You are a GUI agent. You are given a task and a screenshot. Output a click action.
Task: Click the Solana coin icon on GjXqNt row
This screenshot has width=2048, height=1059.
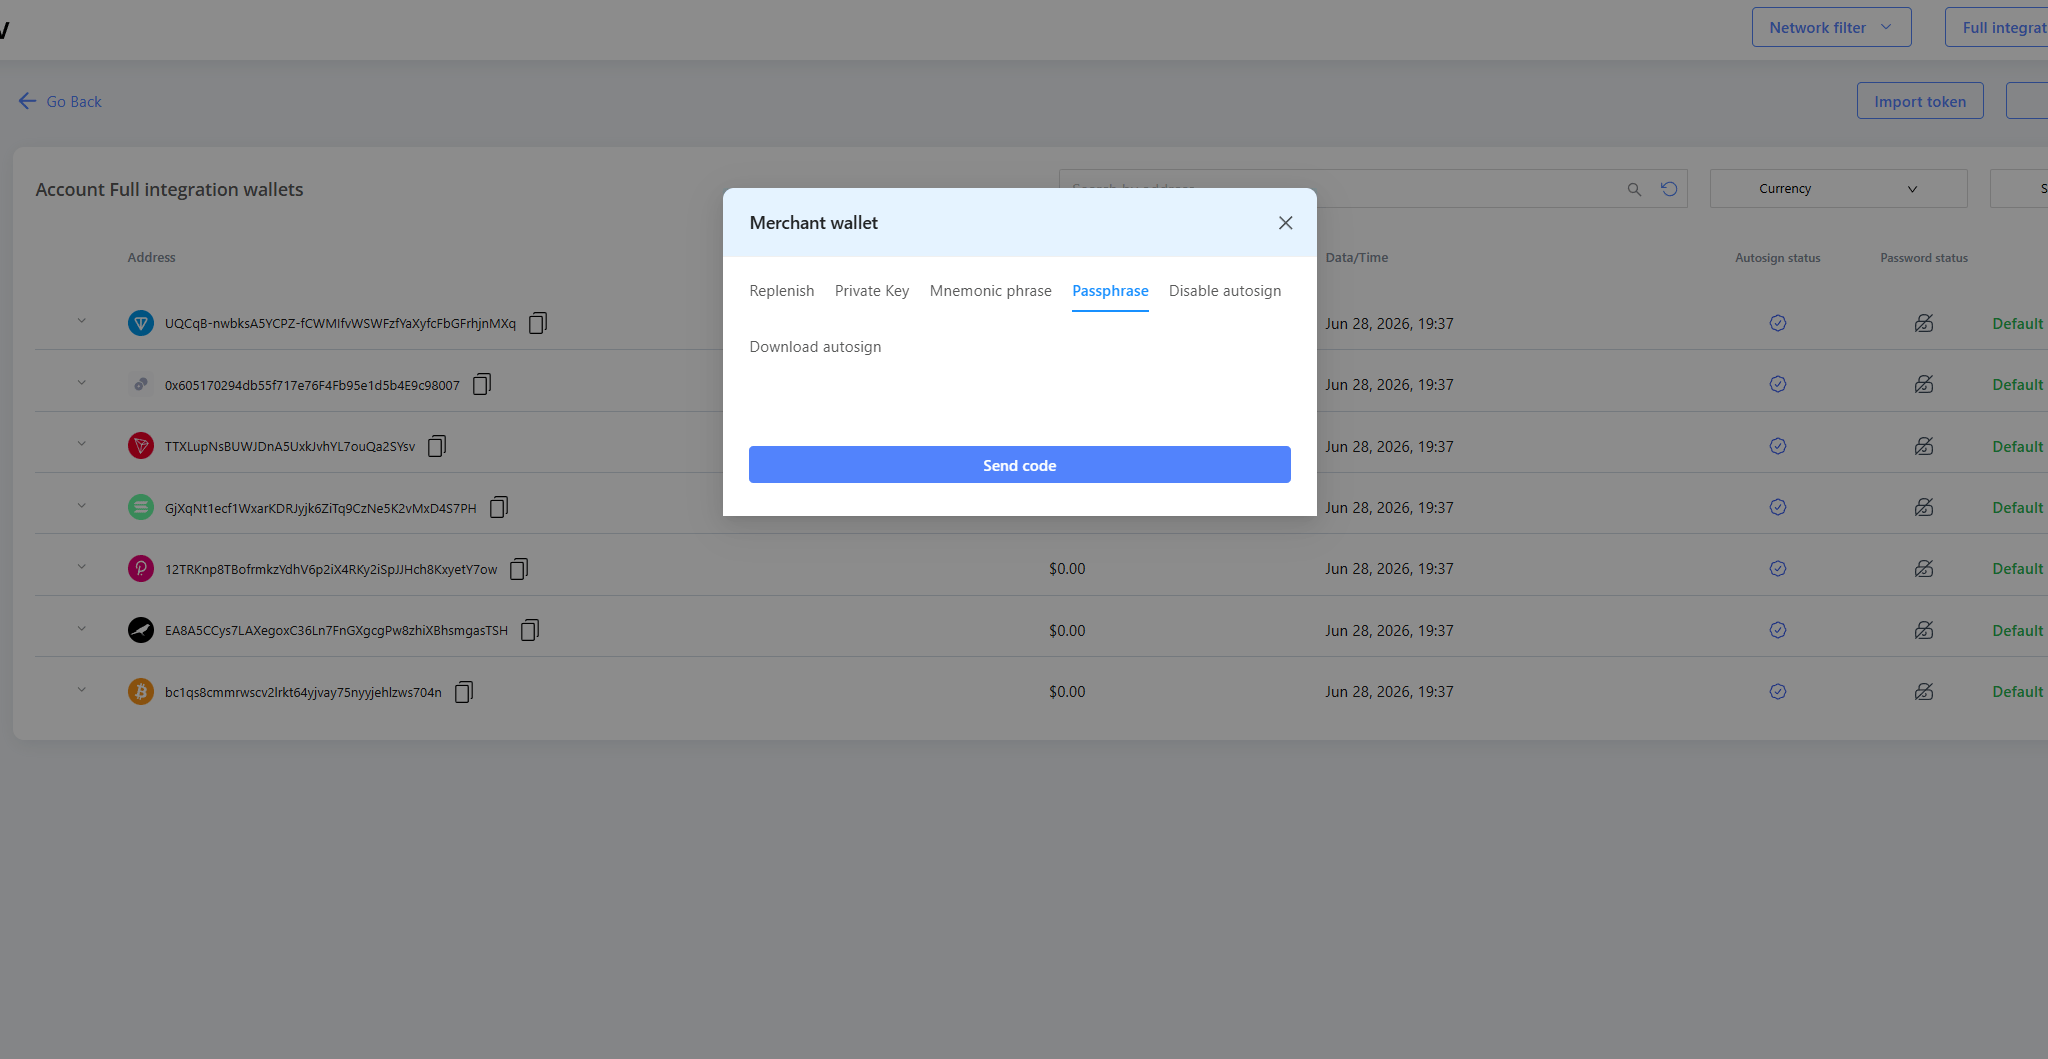(x=141, y=507)
